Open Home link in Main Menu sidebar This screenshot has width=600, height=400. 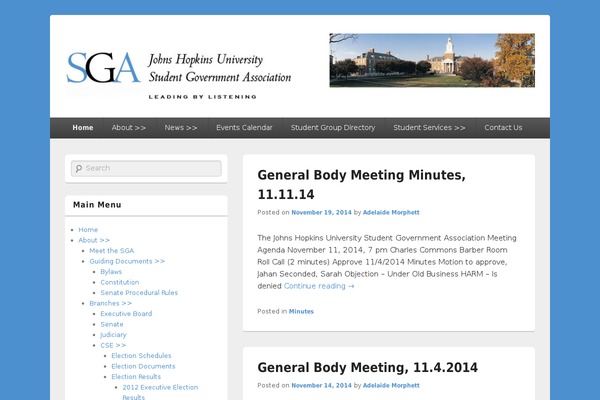88,230
